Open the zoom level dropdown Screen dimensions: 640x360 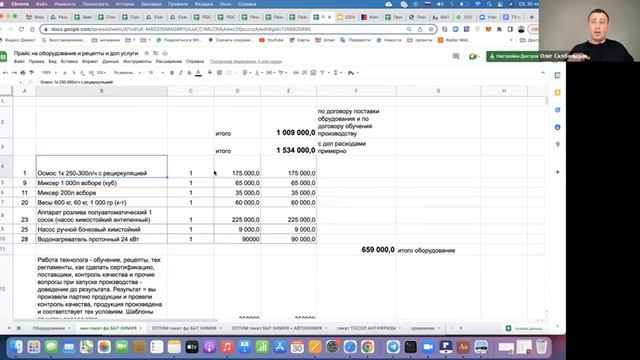click(49, 73)
